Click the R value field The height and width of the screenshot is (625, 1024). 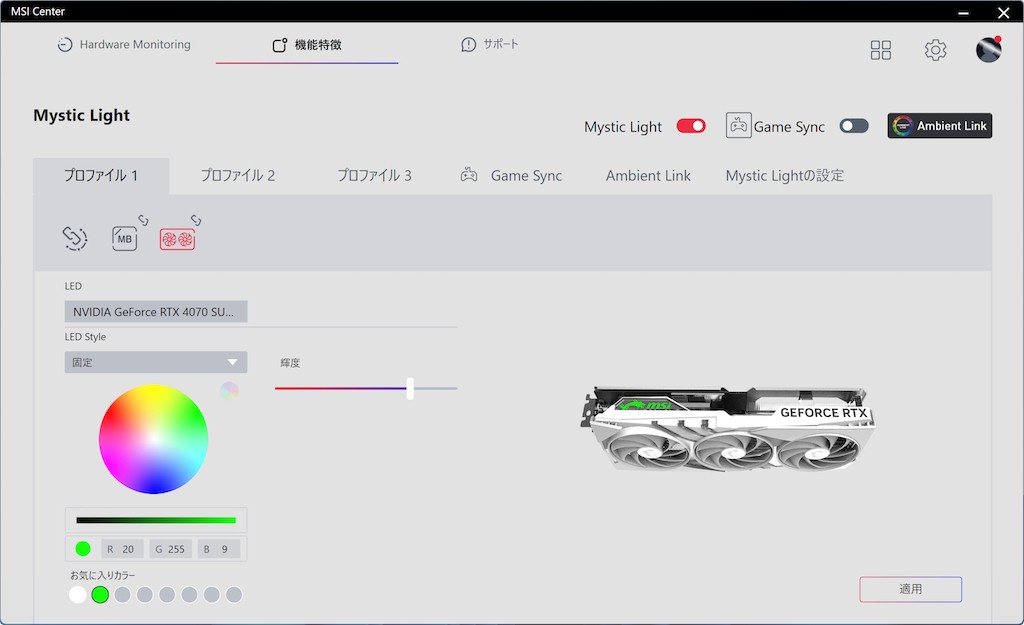tap(122, 549)
